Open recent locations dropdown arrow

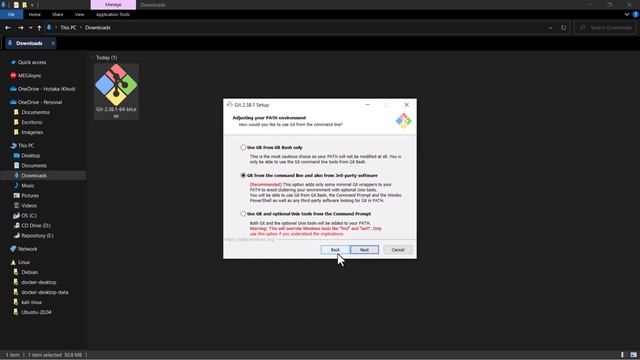pyautogui.click(x=31, y=28)
